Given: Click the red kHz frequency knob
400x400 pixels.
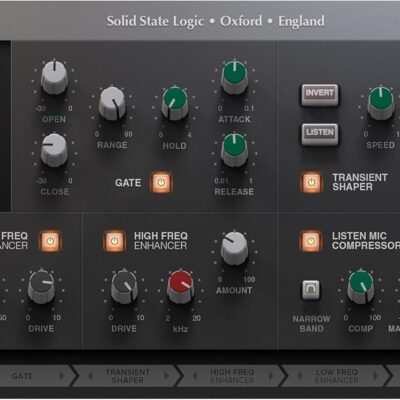Looking at the screenshot, I should click(180, 287).
